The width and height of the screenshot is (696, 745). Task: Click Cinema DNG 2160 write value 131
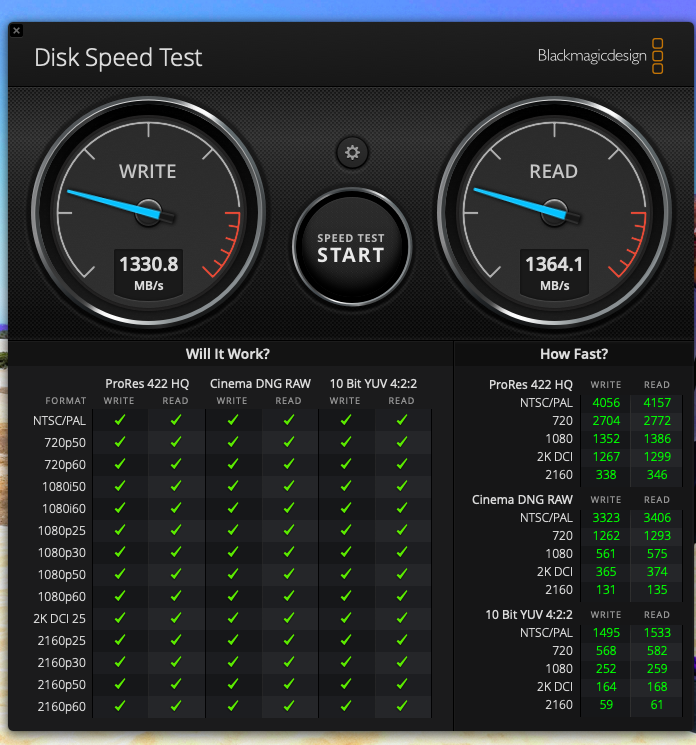tap(606, 590)
